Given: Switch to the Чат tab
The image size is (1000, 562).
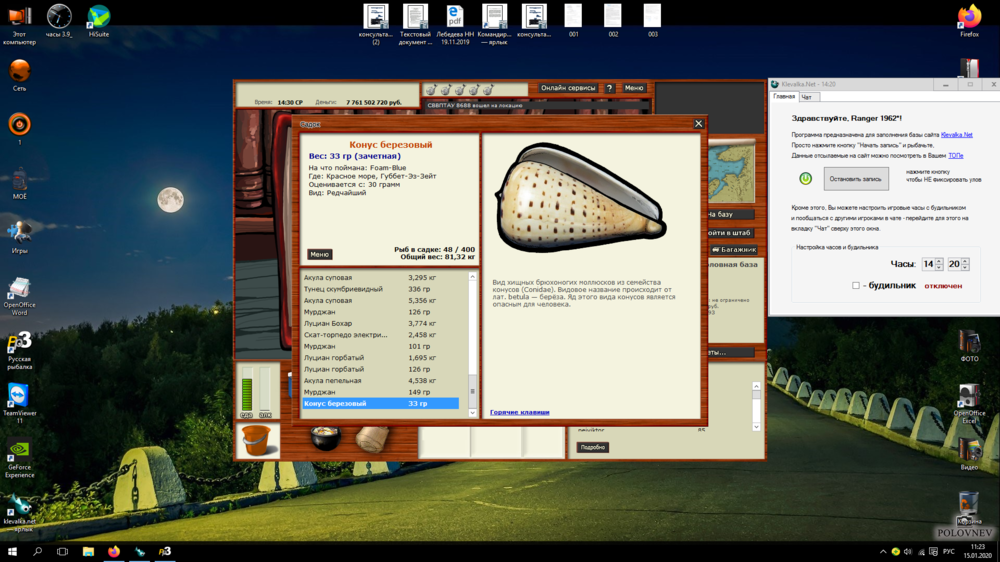Looking at the screenshot, I should (807, 97).
